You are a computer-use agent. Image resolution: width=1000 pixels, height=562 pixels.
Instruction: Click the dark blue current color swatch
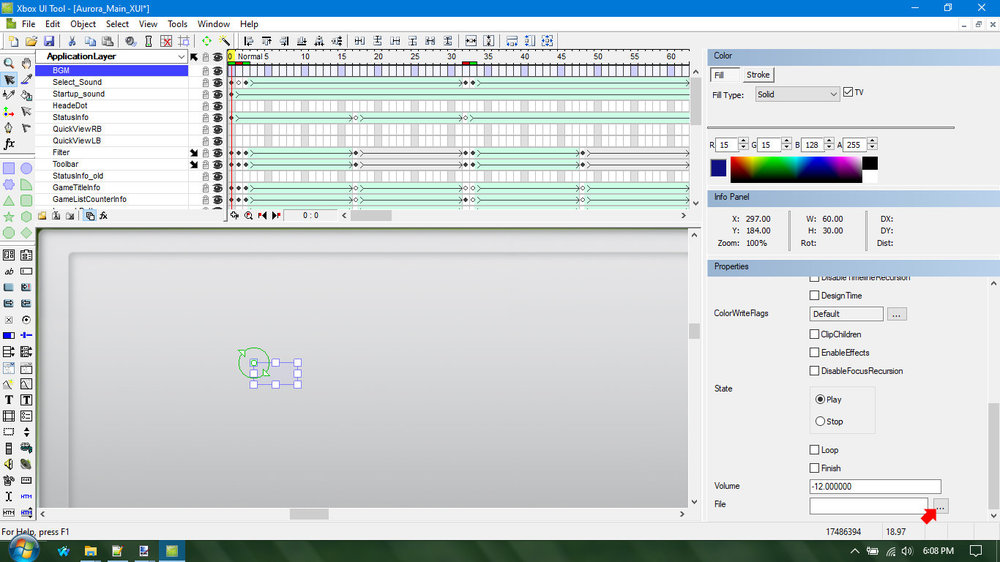click(718, 168)
